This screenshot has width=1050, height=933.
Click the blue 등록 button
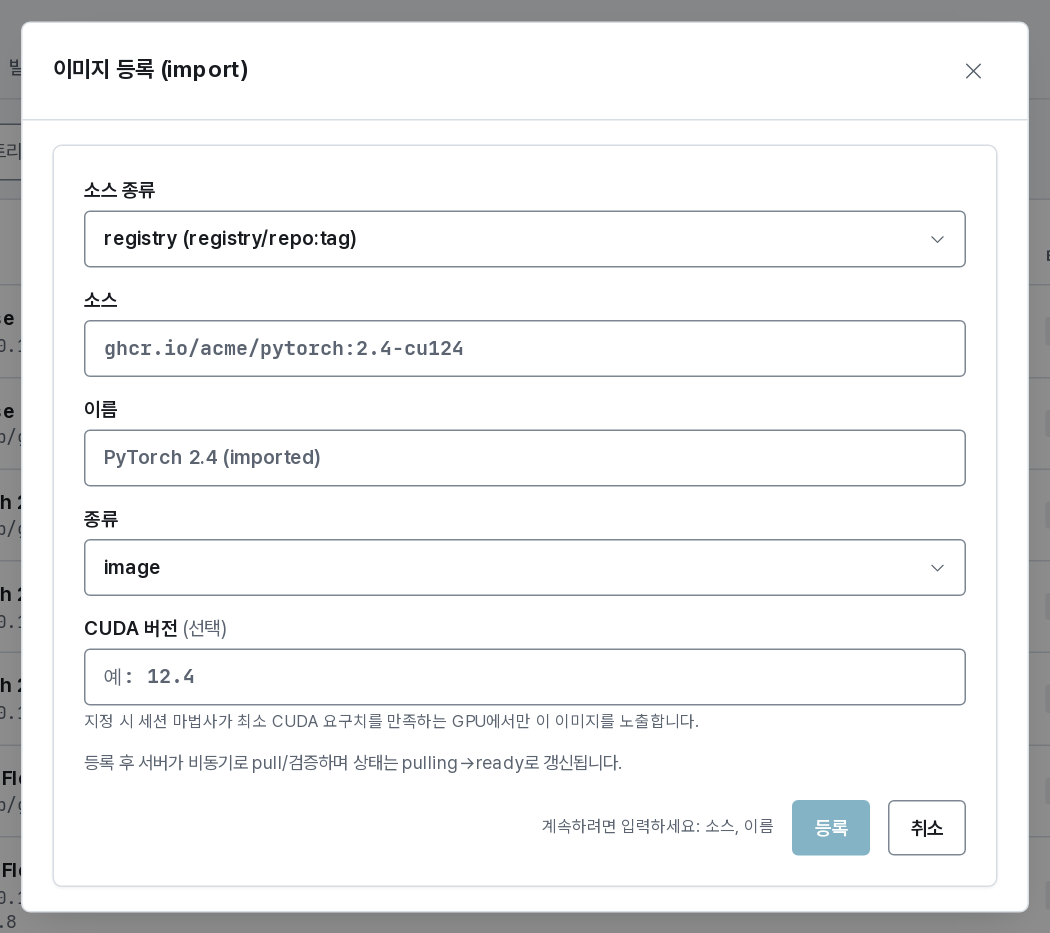[x=830, y=828]
